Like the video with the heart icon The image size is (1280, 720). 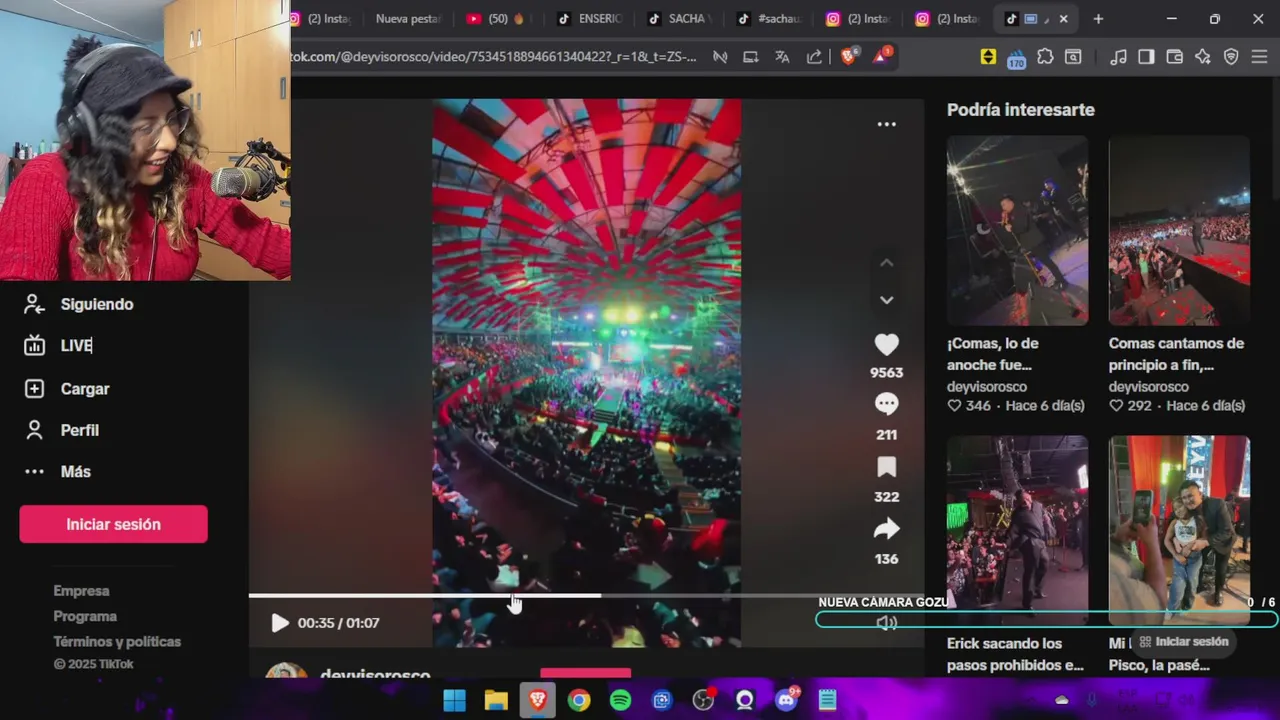pyautogui.click(x=886, y=345)
